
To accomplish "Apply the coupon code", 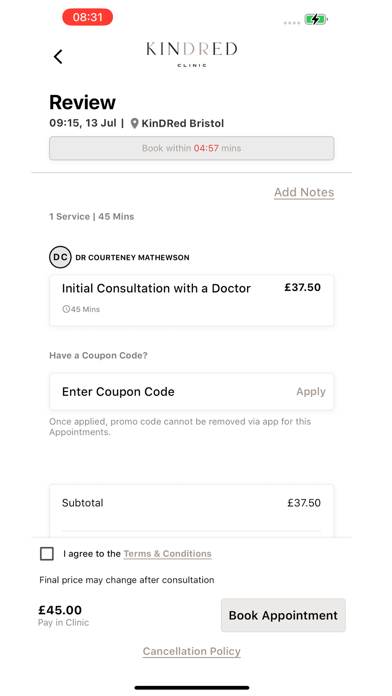I will [x=311, y=392].
